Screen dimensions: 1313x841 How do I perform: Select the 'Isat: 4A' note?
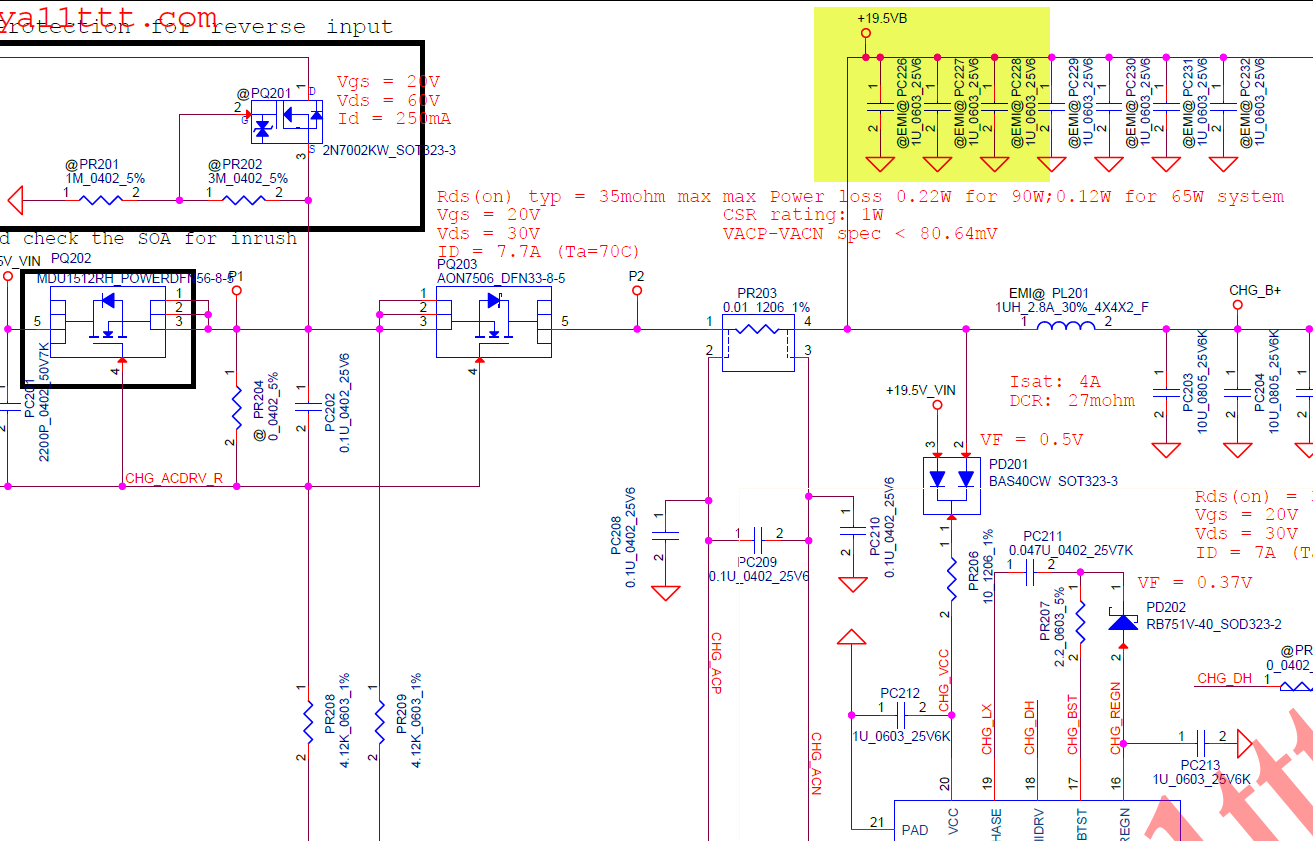click(1055, 382)
